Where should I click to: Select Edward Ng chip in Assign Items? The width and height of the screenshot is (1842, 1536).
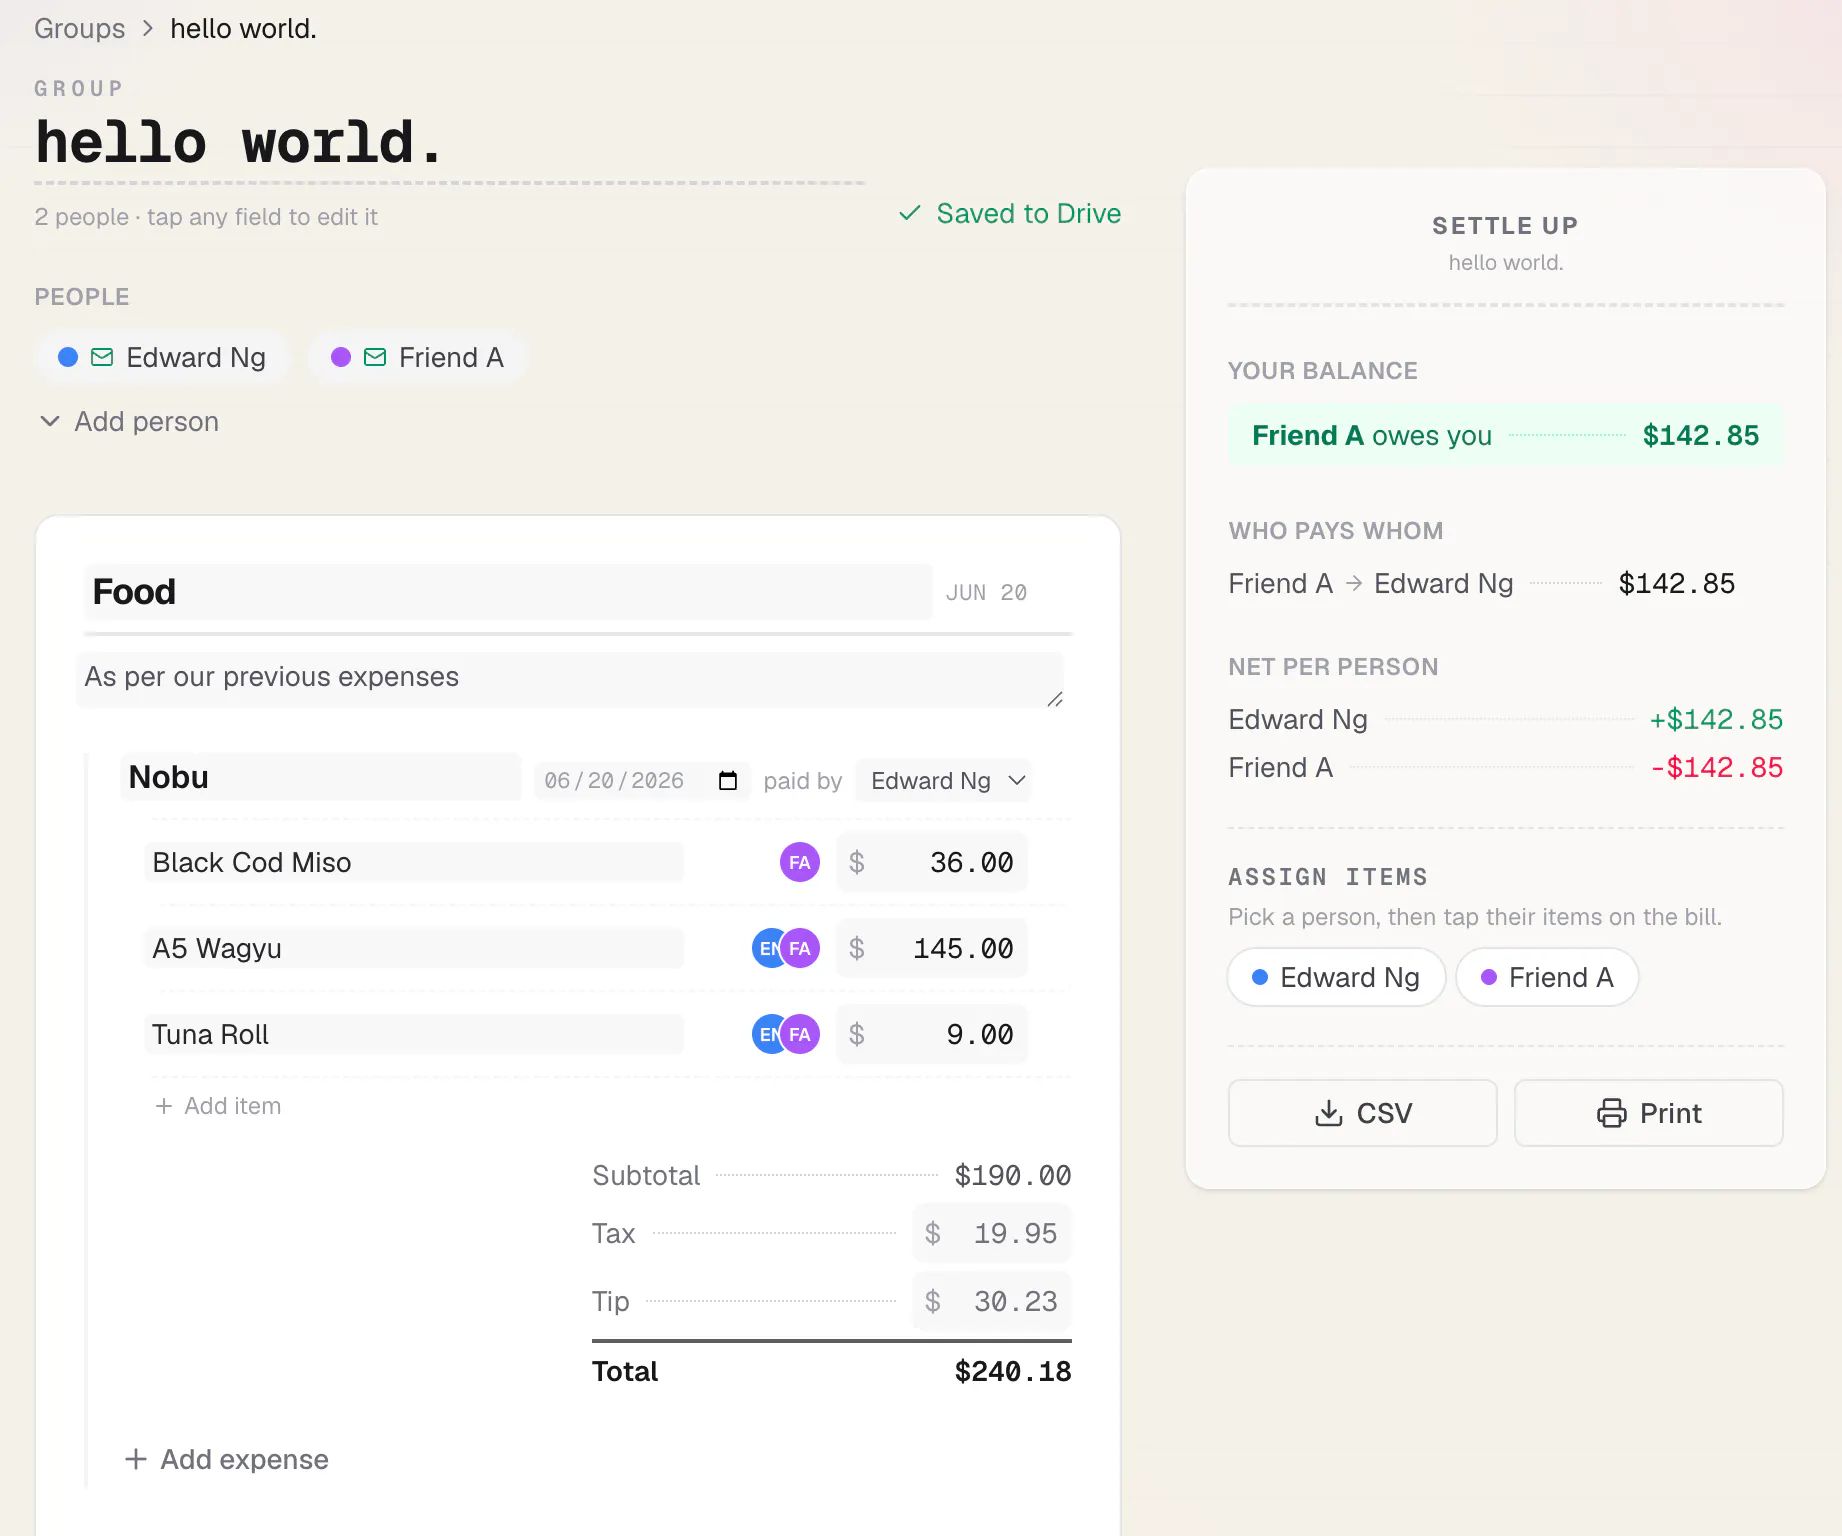coord(1336,977)
